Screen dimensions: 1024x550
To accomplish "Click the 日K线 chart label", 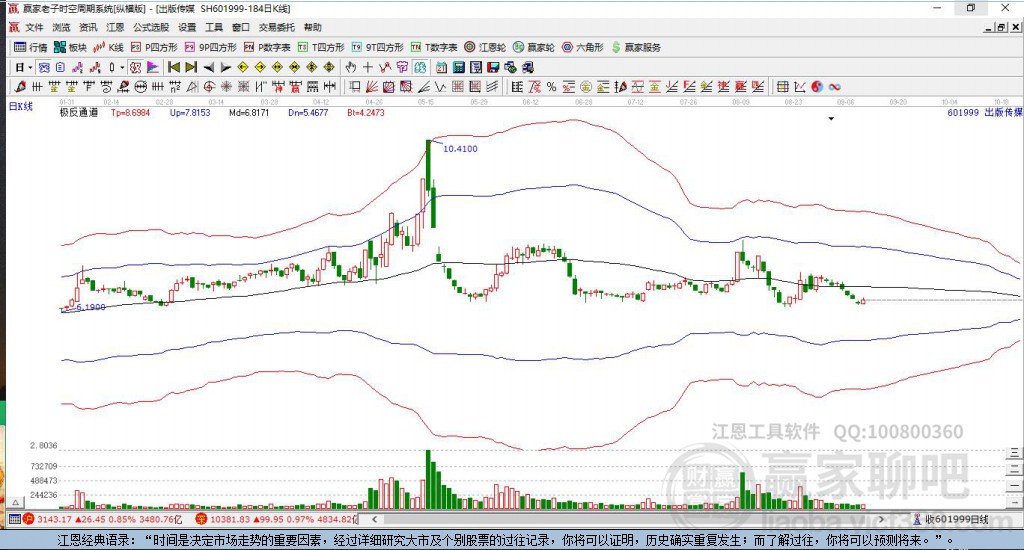I will [x=20, y=106].
